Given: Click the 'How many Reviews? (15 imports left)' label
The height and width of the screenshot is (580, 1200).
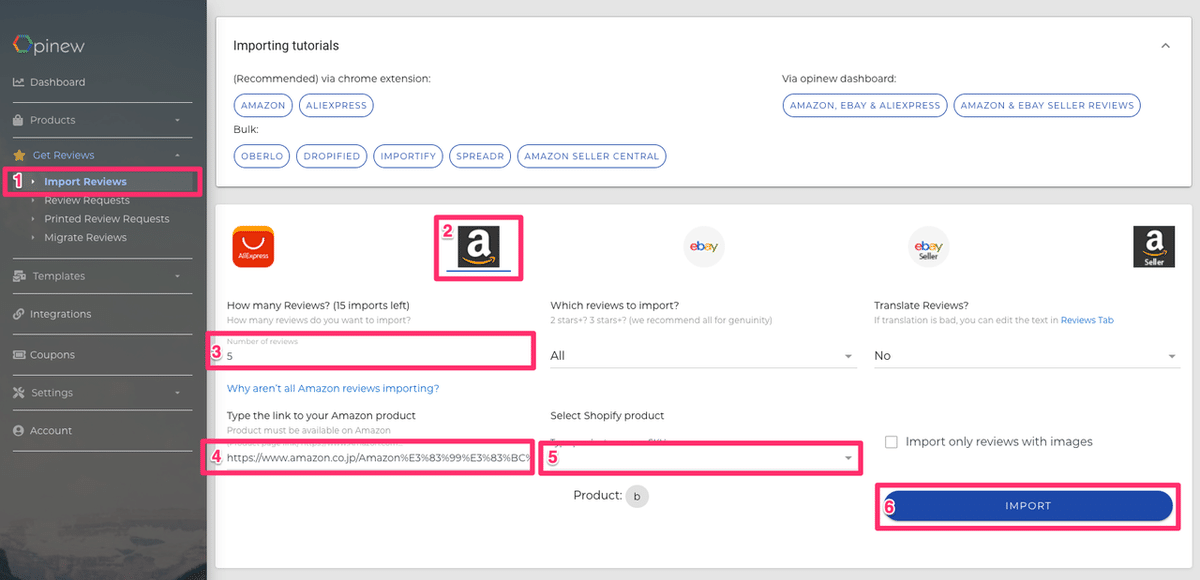Looking at the screenshot, I should coord(318,306).
